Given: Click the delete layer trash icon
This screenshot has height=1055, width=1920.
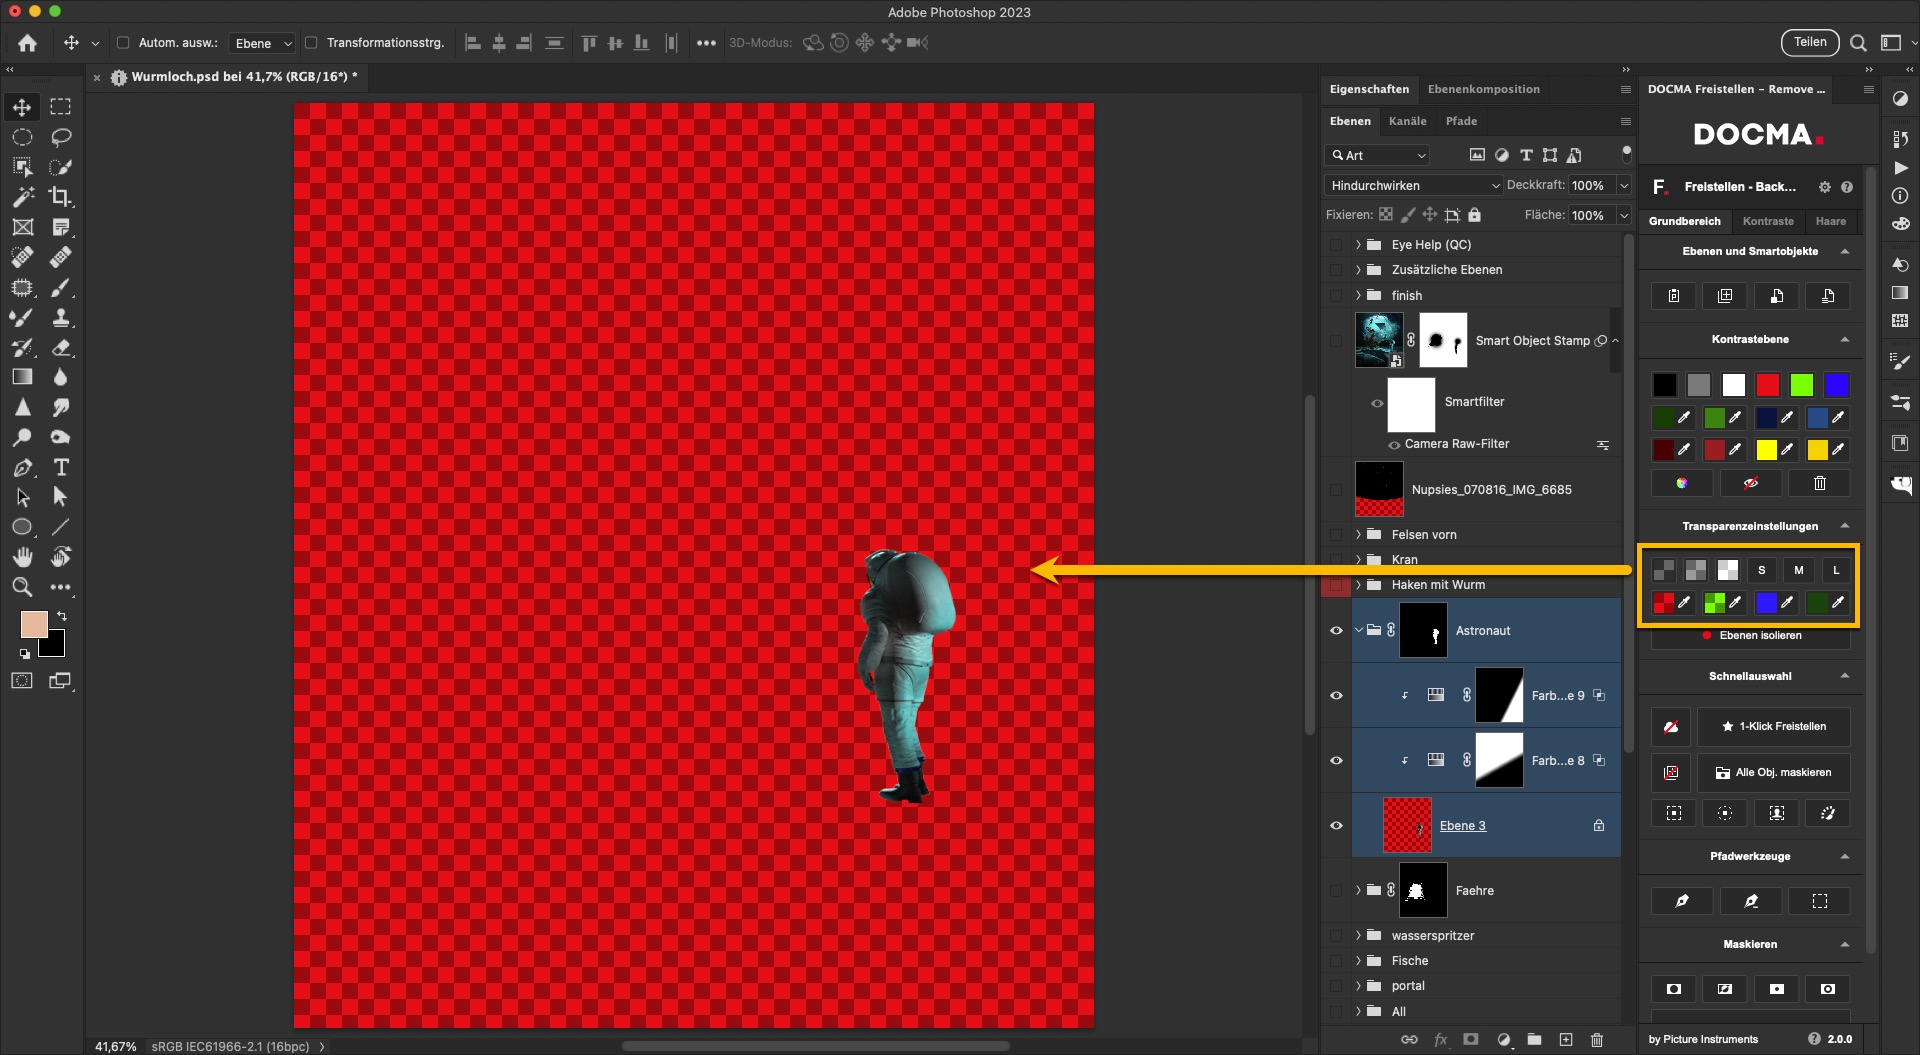Looking at the screenshot, I should coord(1597,1040).
